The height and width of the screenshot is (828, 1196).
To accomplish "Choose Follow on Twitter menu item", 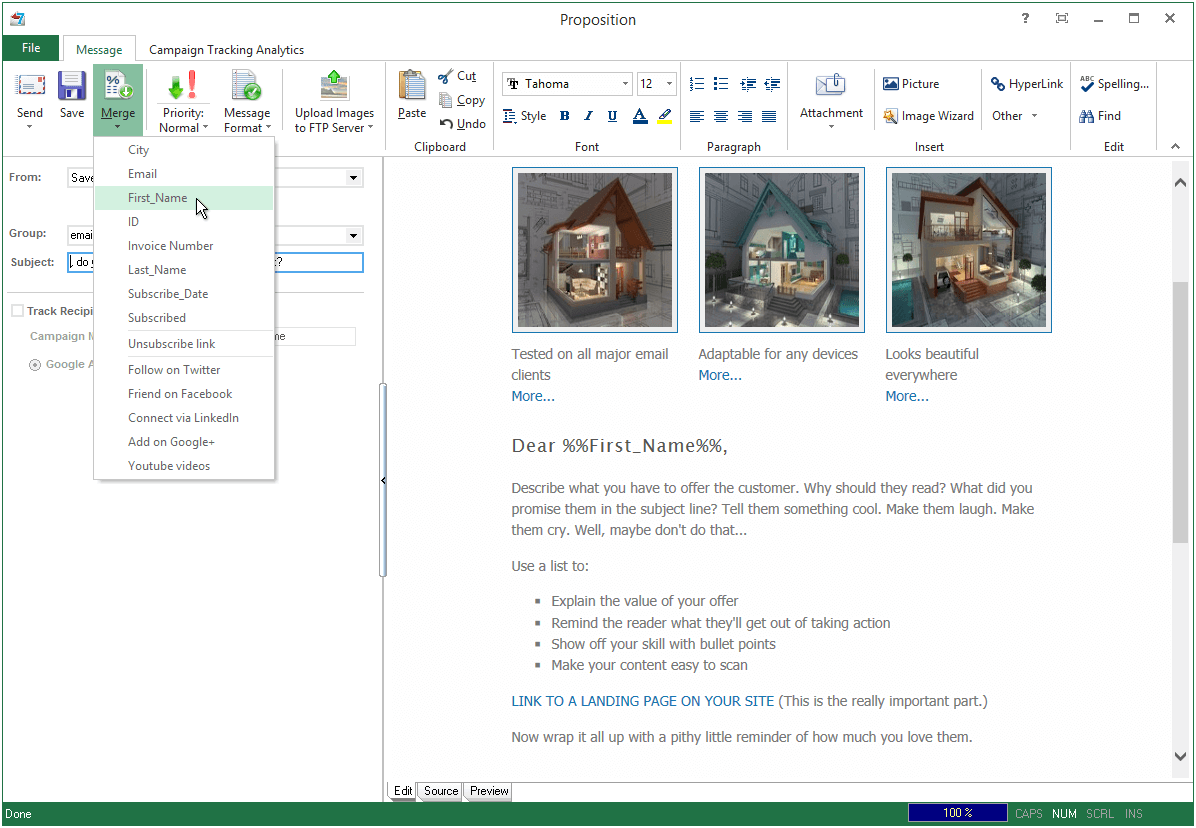I will (183, 370).
